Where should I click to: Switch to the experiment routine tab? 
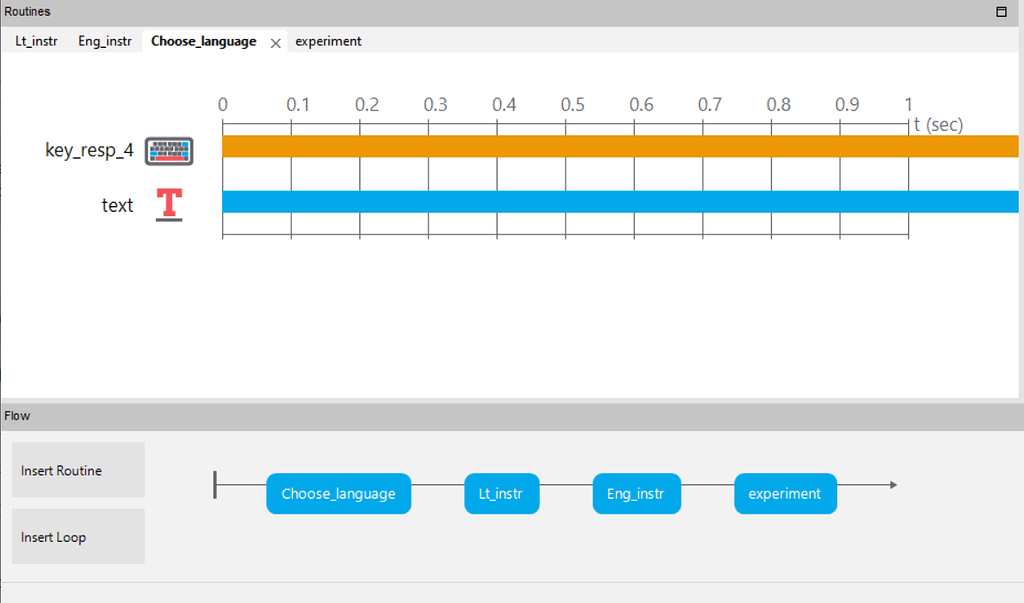[330, 42]
